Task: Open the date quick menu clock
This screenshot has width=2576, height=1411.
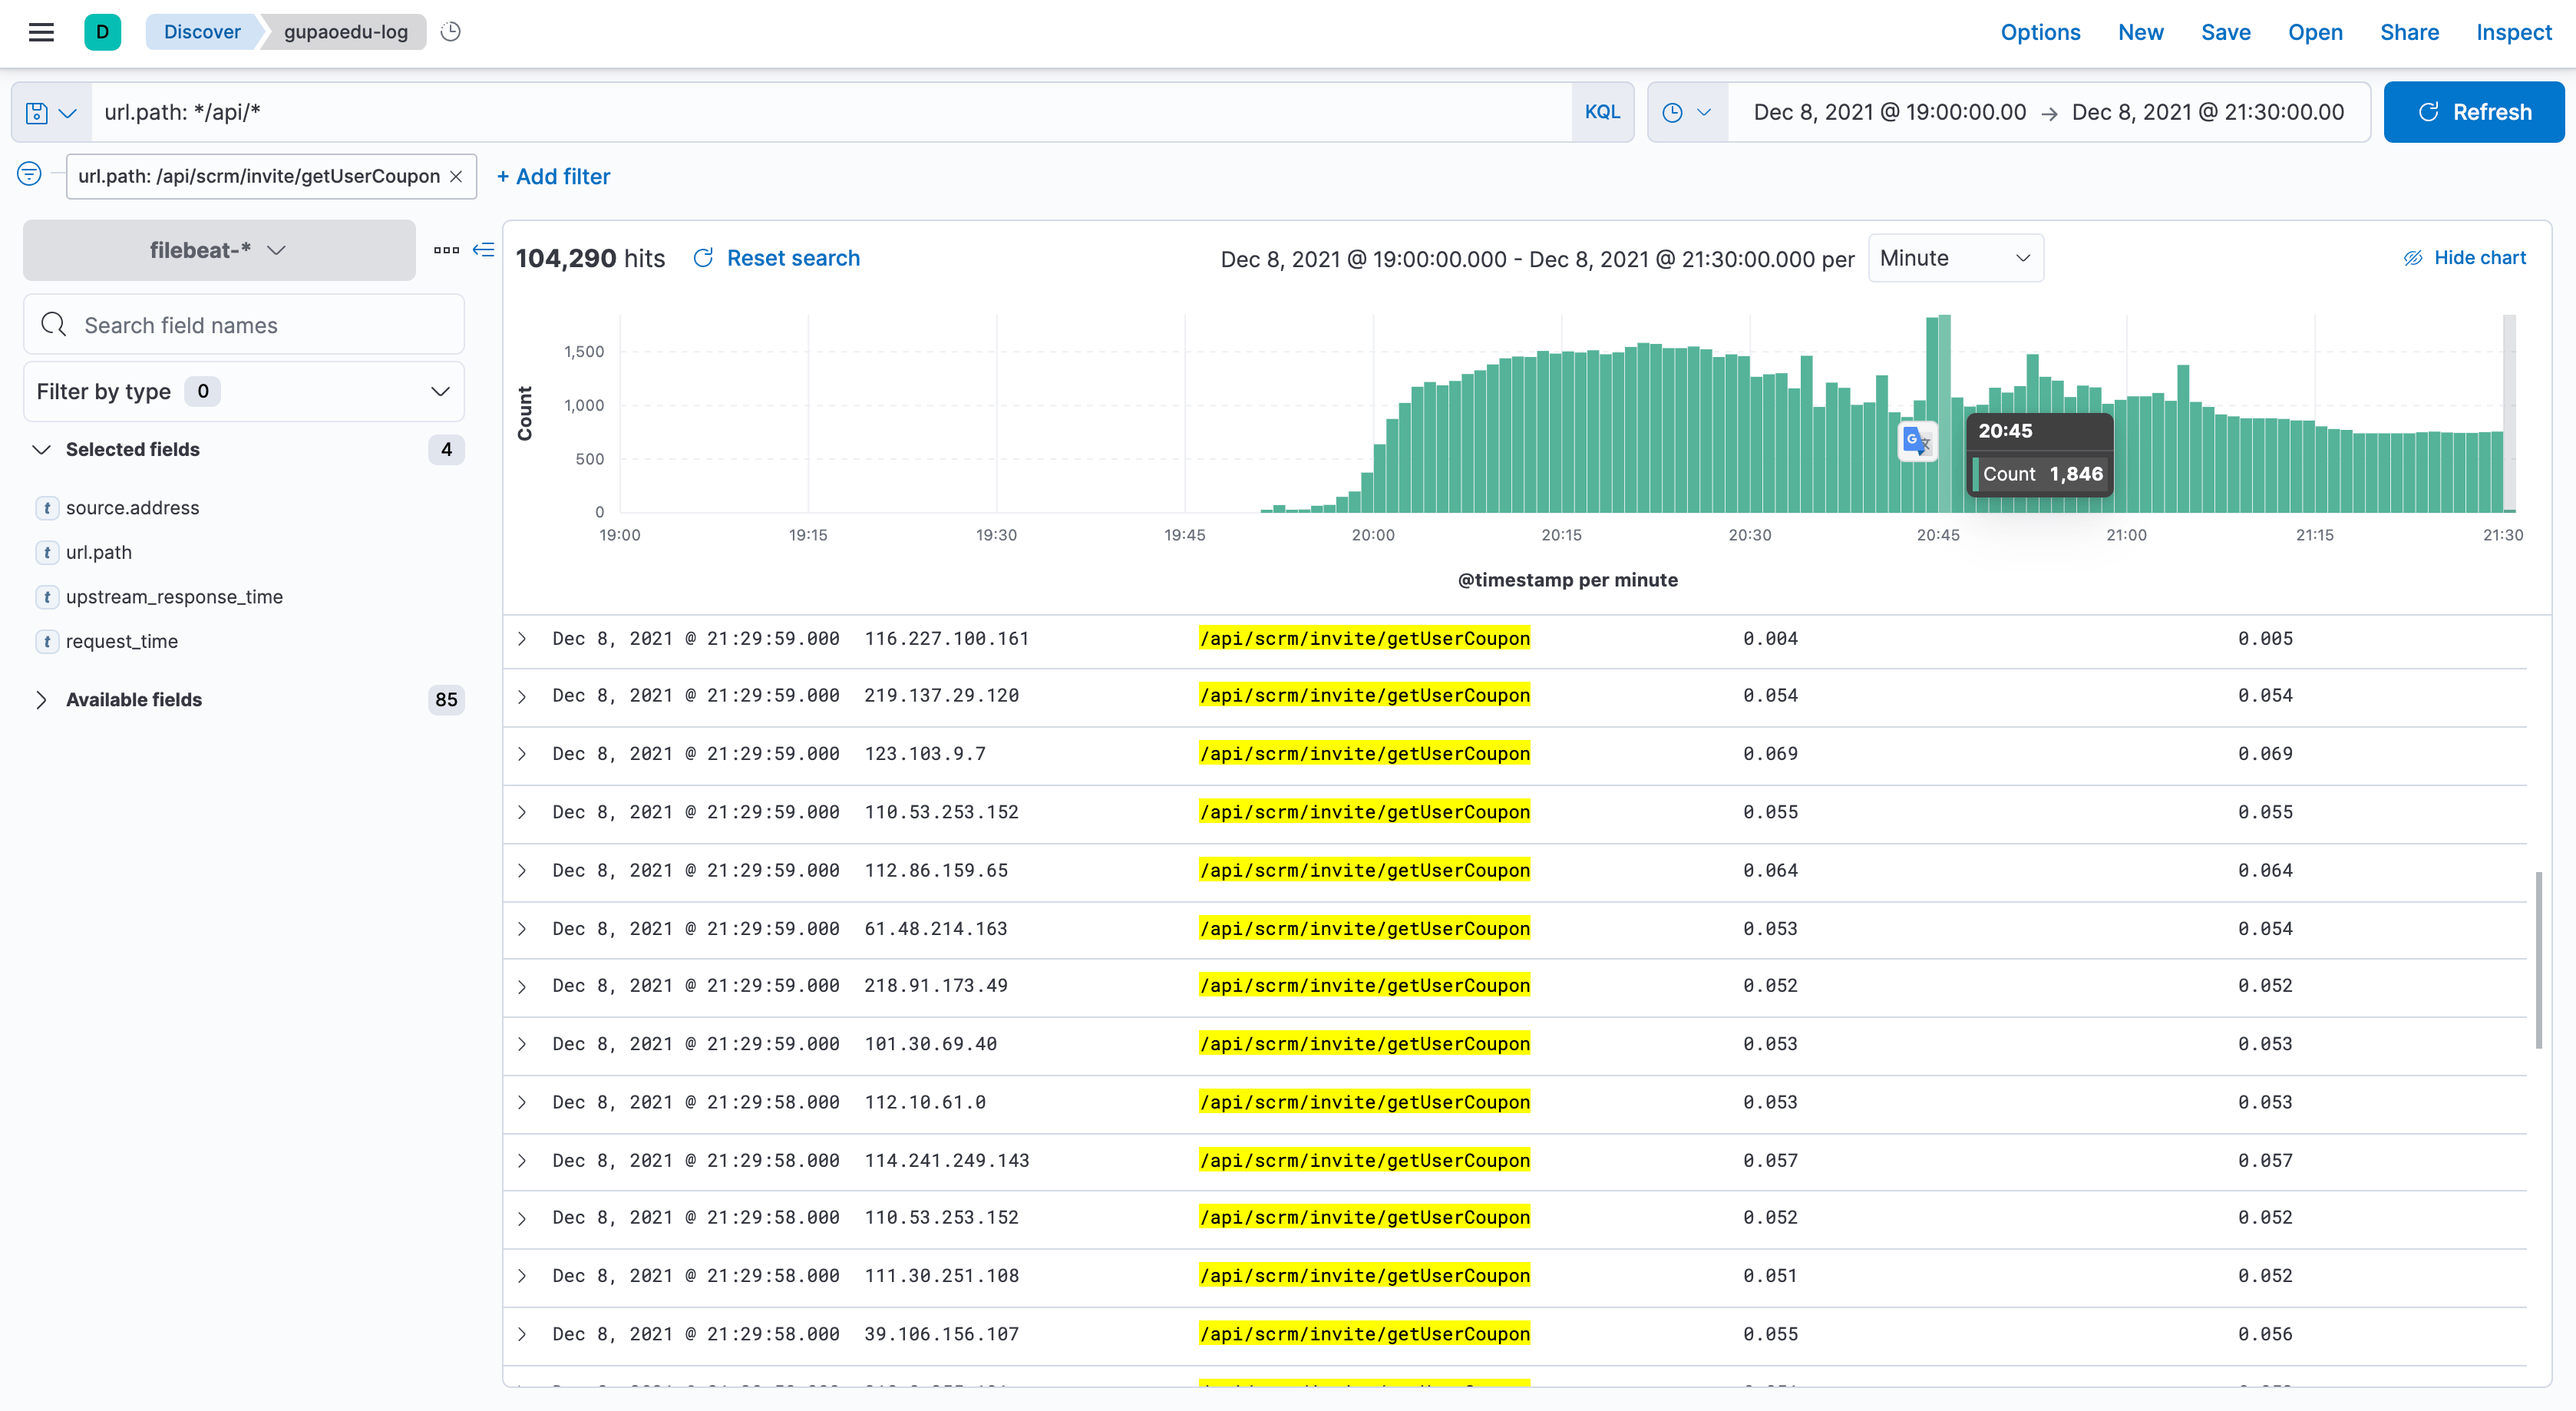Action: [1687, 113]
